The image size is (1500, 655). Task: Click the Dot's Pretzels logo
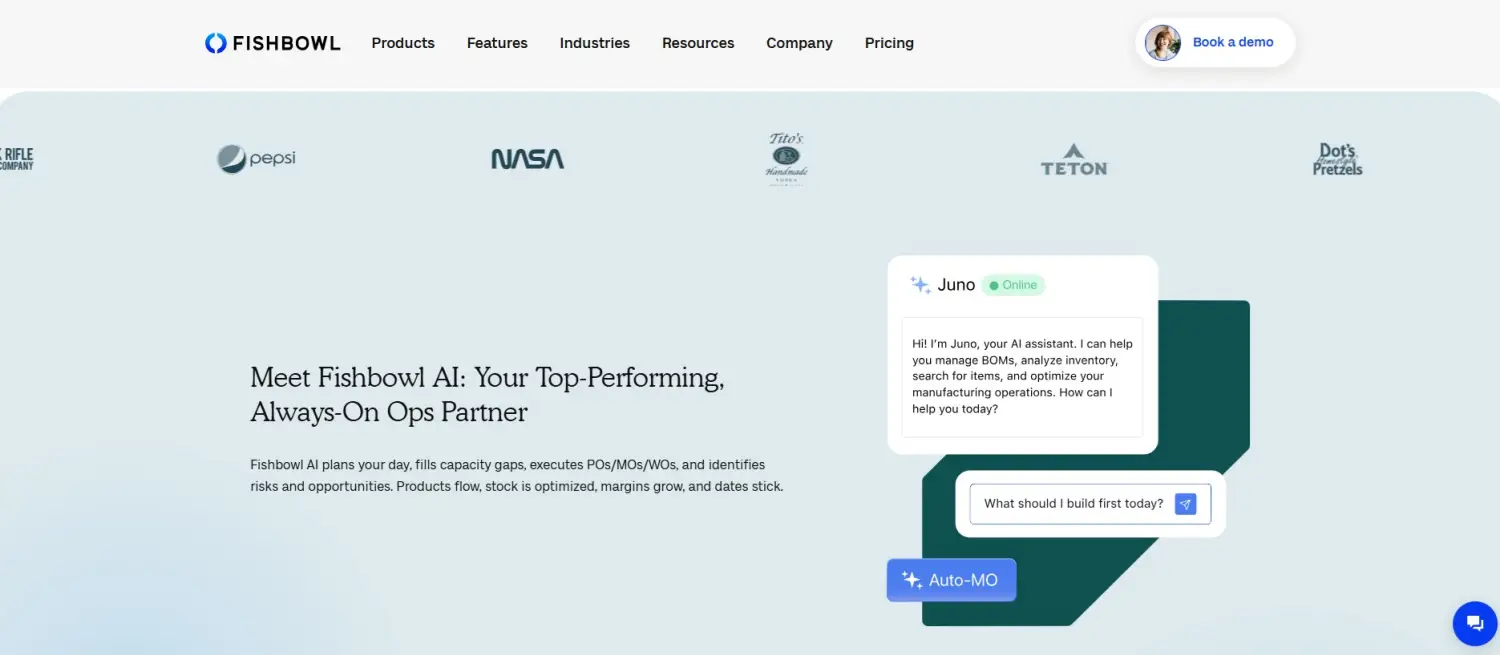[1337, 159]
